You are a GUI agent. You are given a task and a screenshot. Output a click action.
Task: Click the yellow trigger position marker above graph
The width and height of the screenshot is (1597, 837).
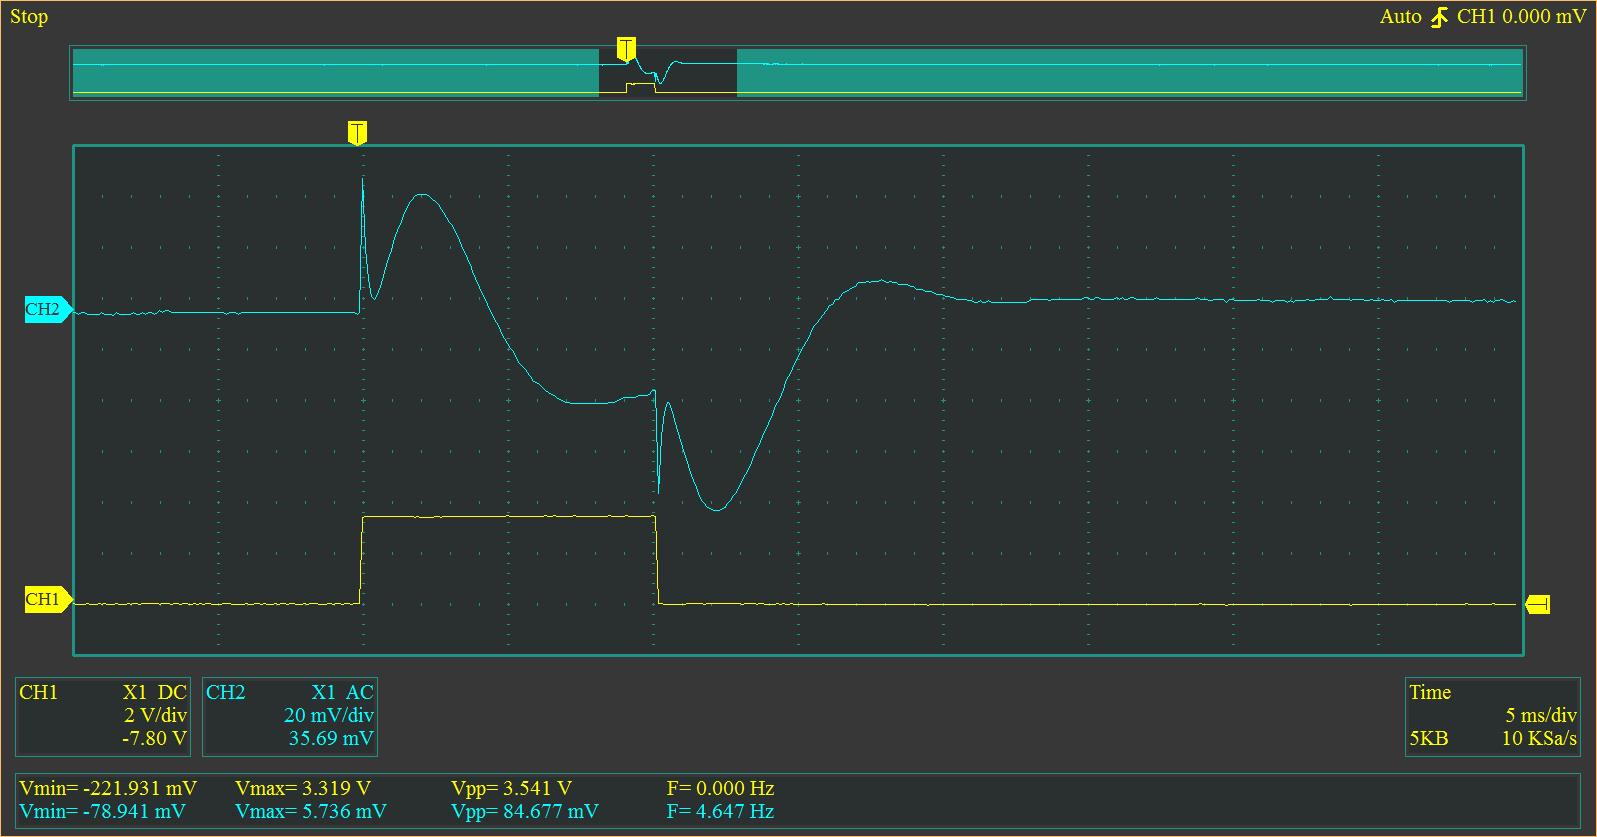[x=357, y=133]
